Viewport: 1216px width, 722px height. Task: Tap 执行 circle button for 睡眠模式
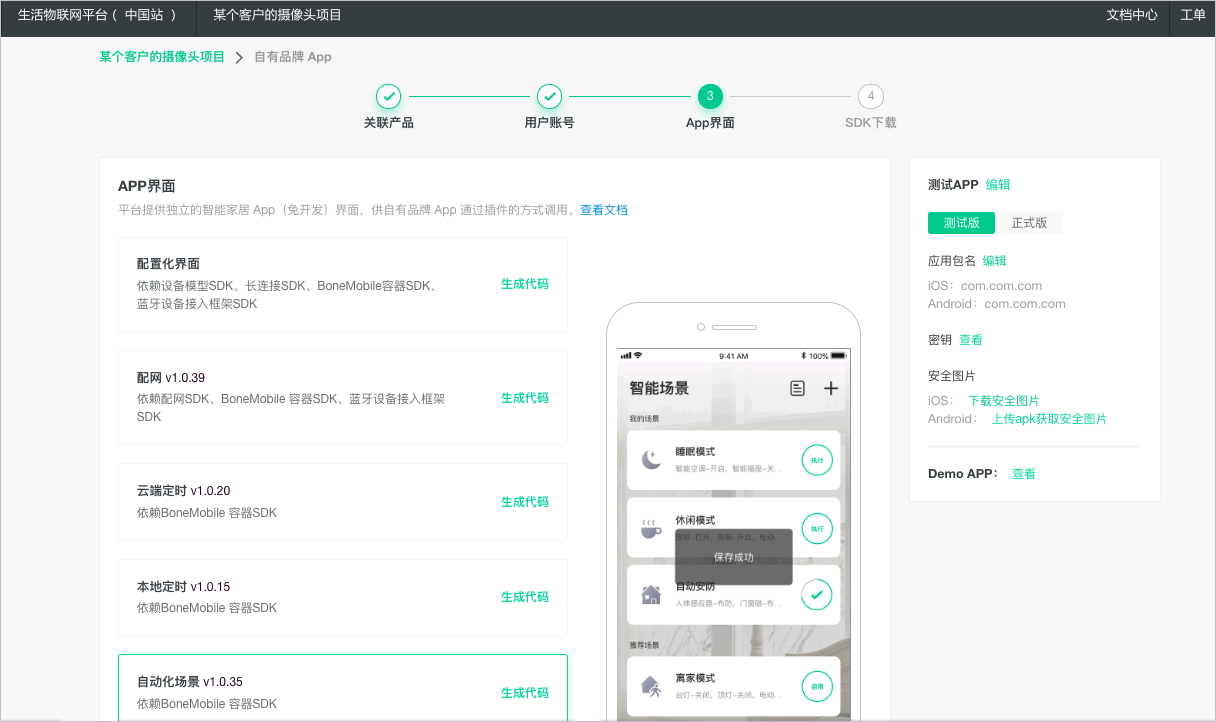817,460
